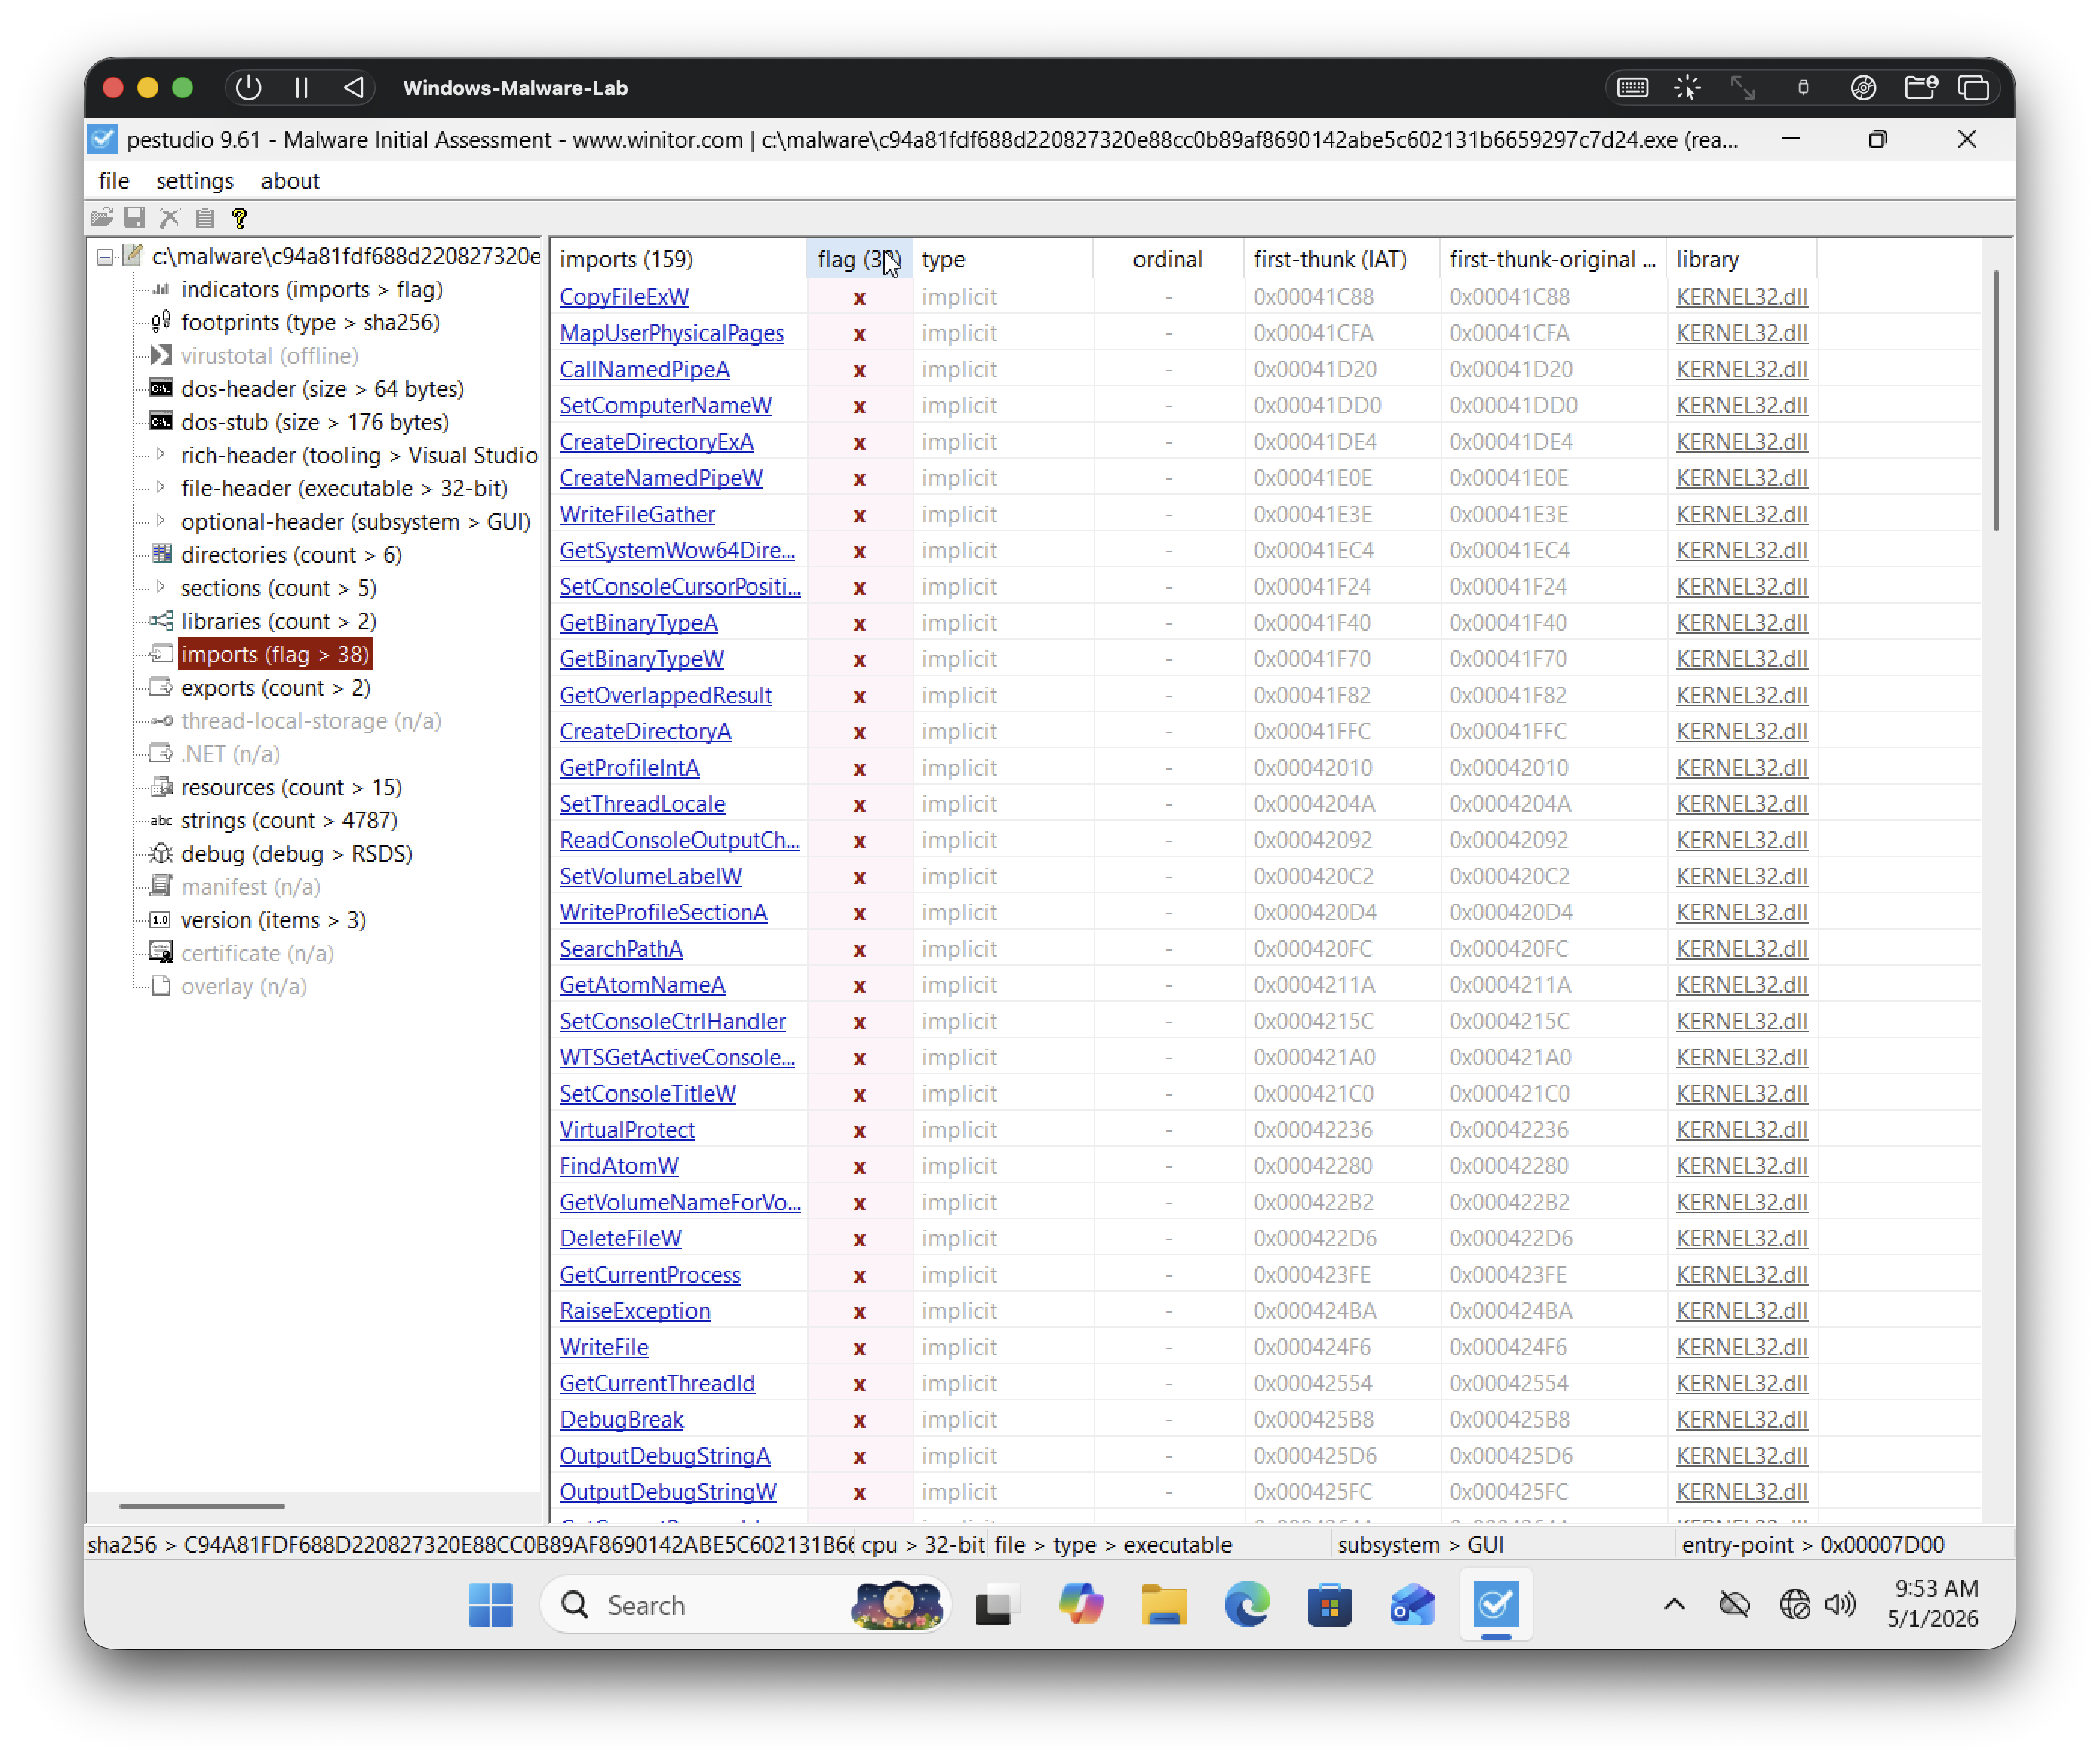Screen dimensions: 2100x1761
Task: Sort by the imports (159) column header
Action: [678, 259]
